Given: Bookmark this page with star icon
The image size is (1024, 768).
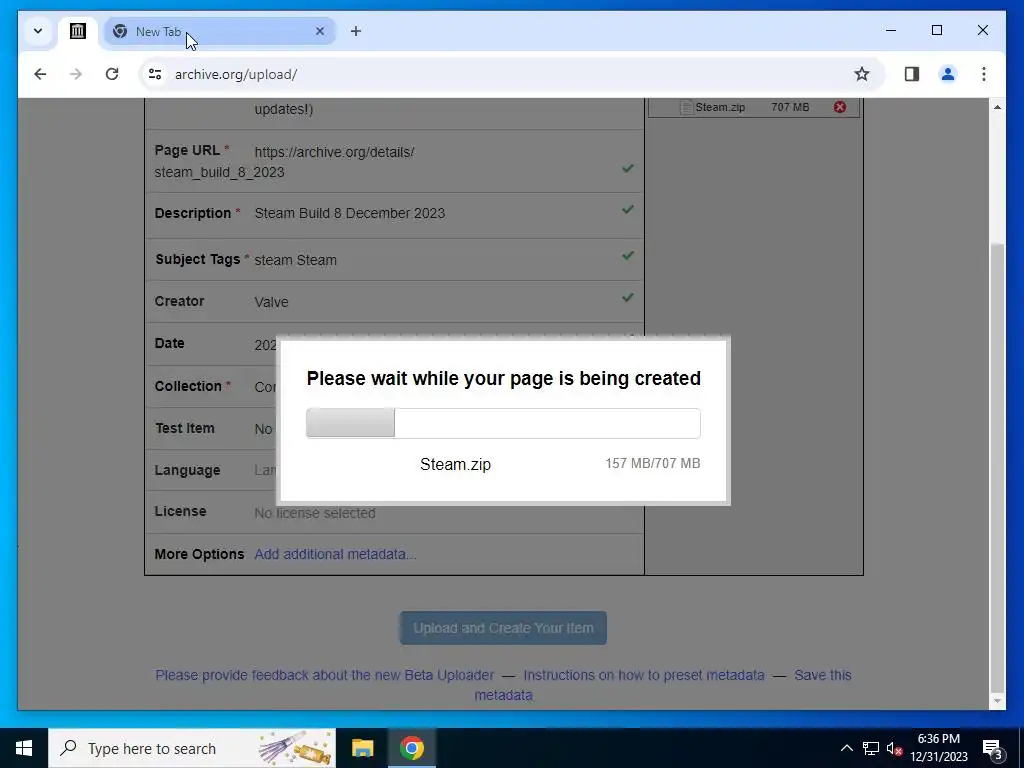Looking at the screenshot, I should [x=862, y=74].
